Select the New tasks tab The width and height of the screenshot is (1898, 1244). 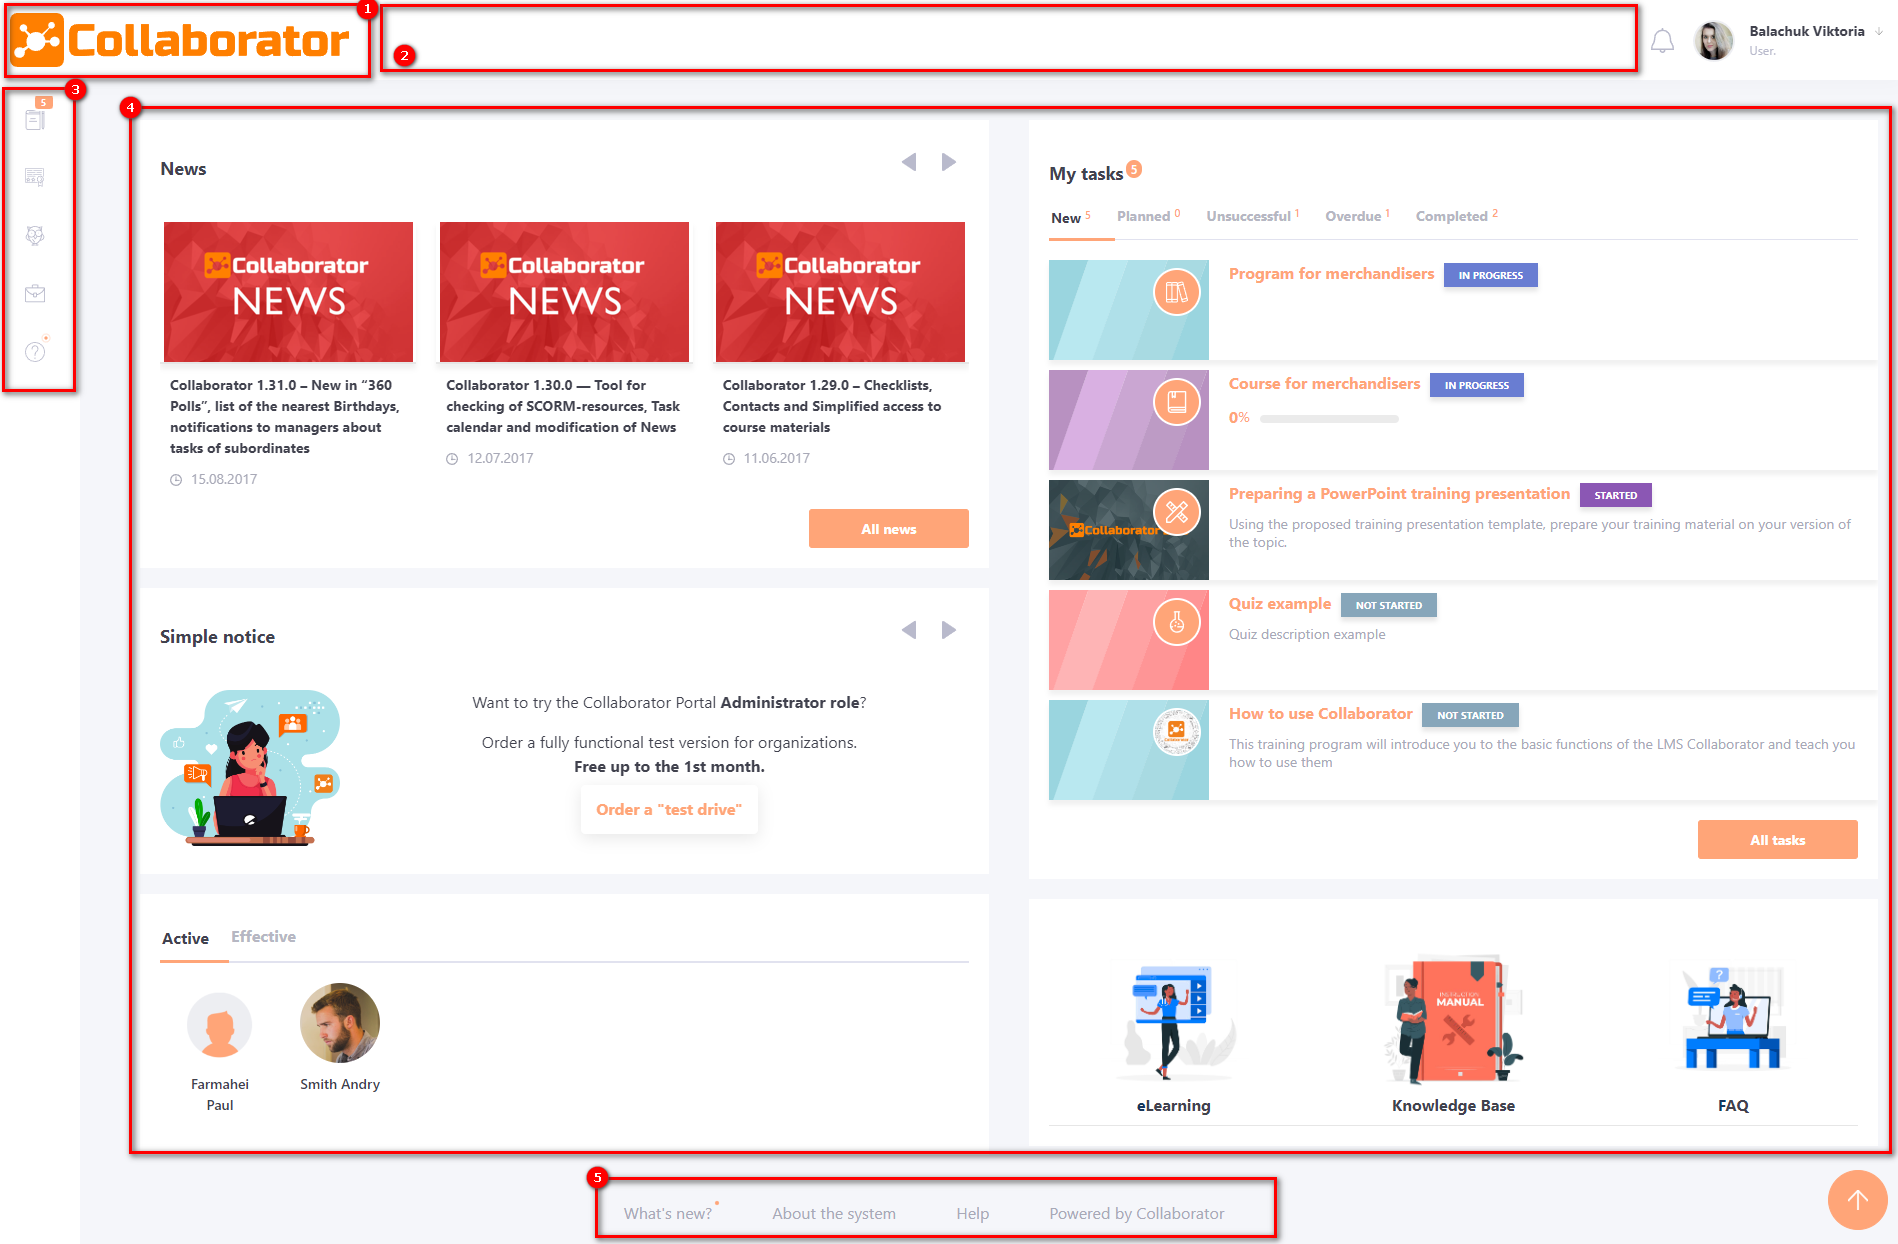pos(1071,218)
